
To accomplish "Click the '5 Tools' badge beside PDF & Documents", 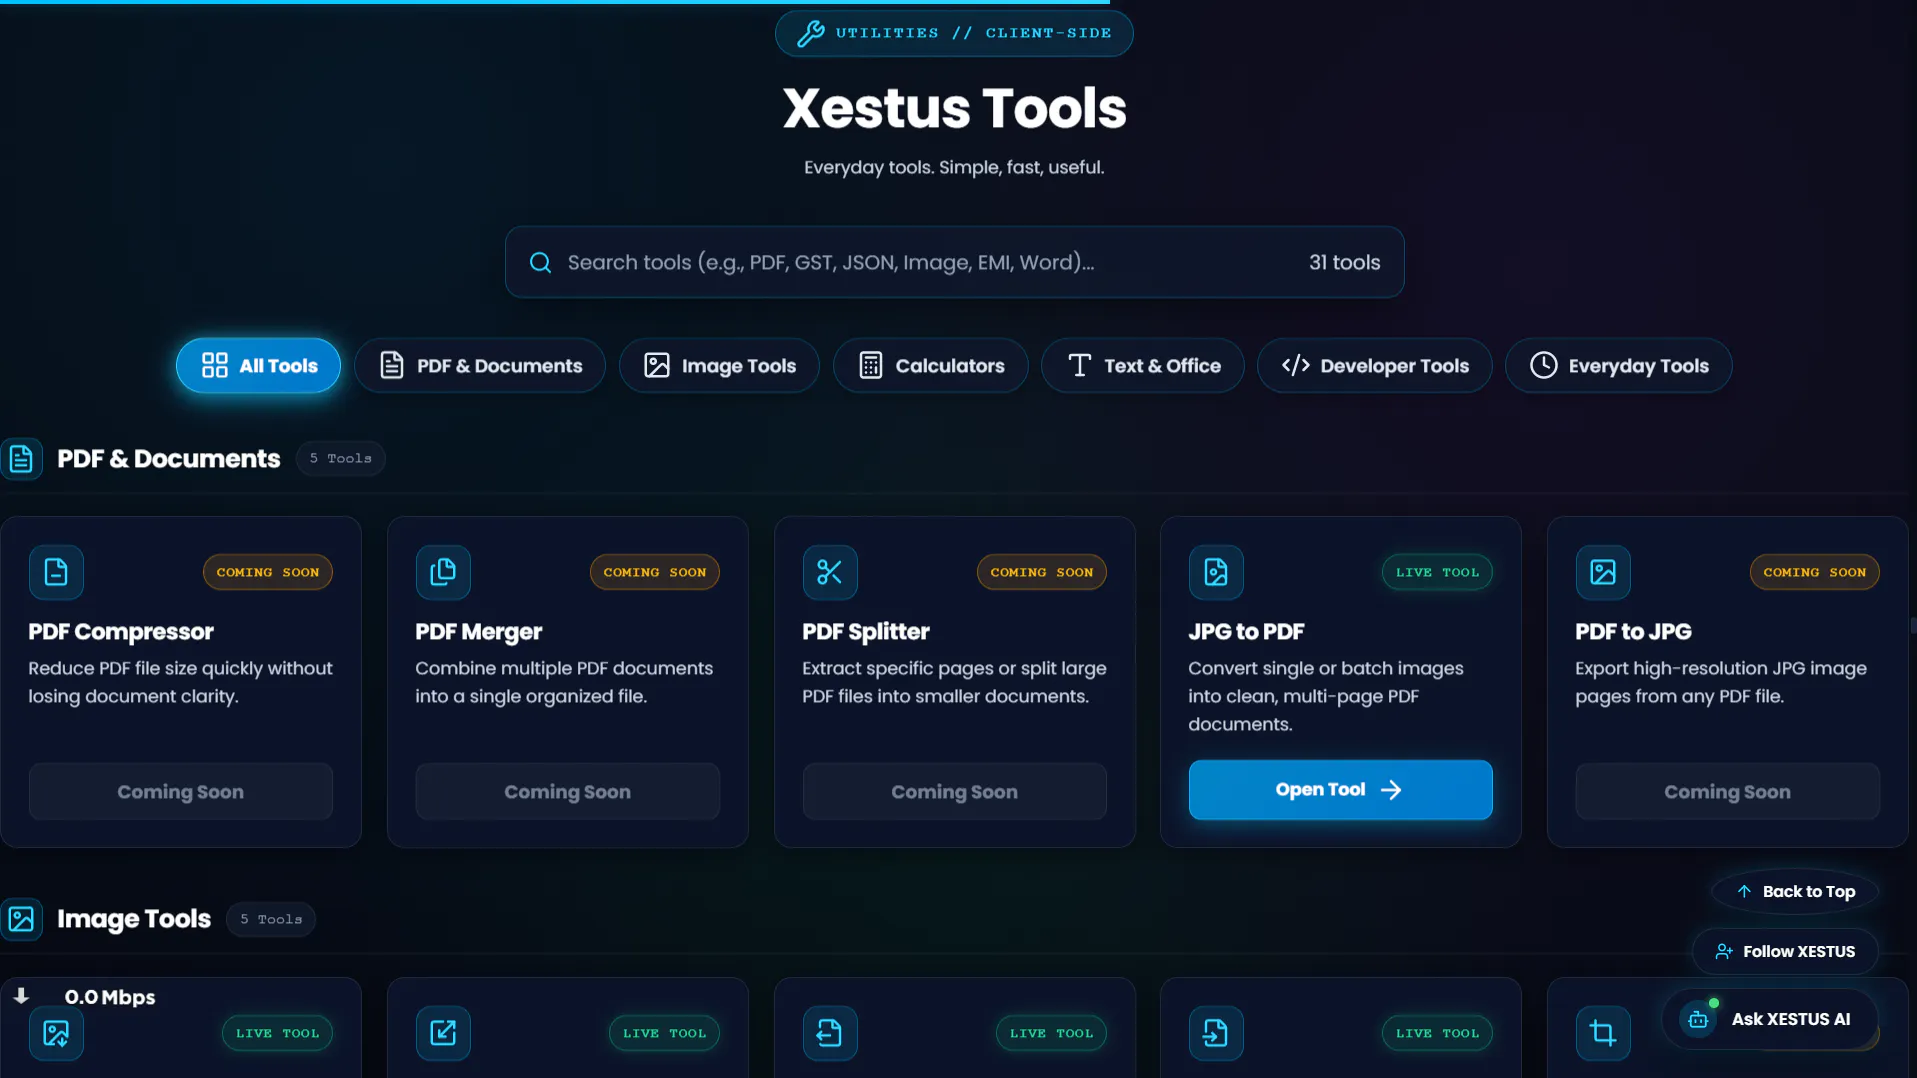I will 340,458.
